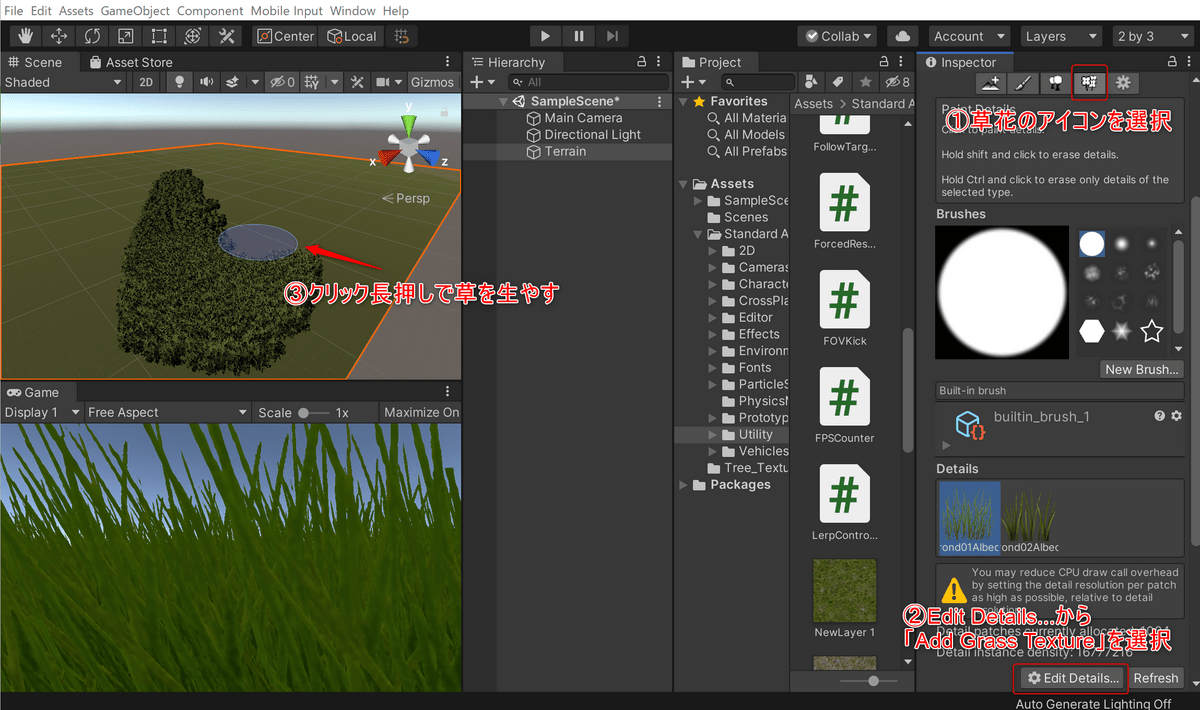Click the Pause button
The image size is (1200, 710).
[579, 36]
